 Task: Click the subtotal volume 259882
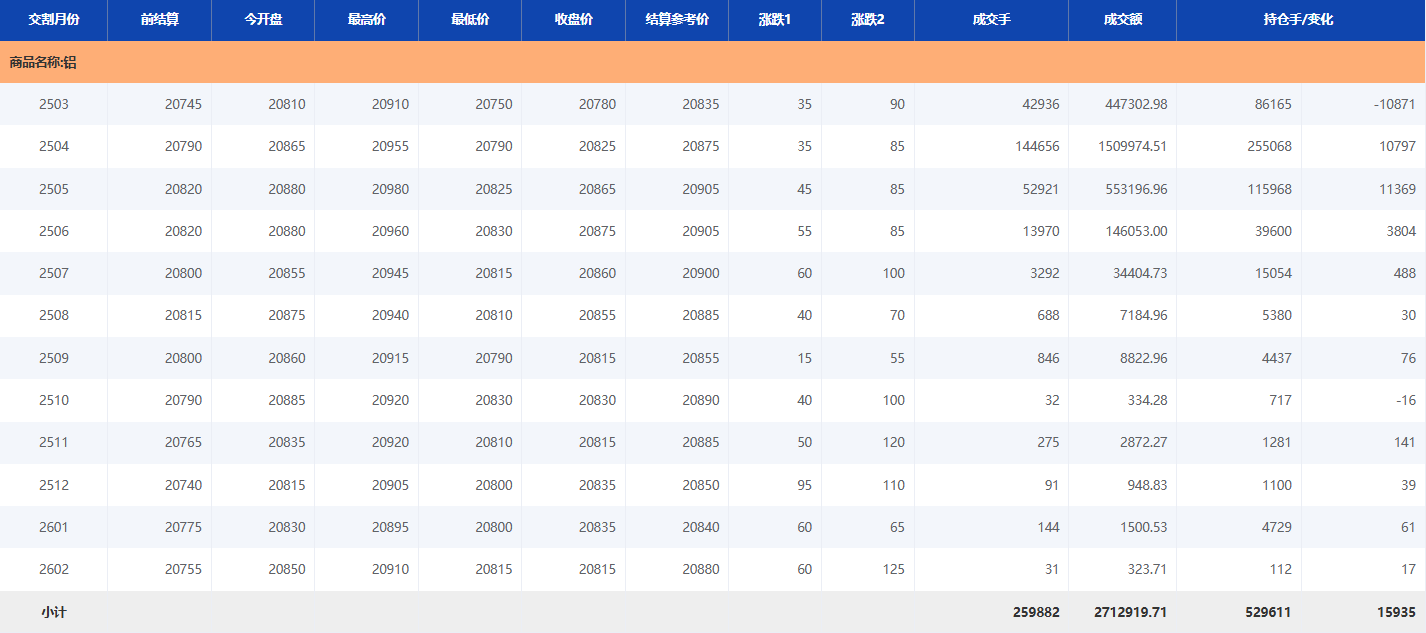[x=1035, y=612]
